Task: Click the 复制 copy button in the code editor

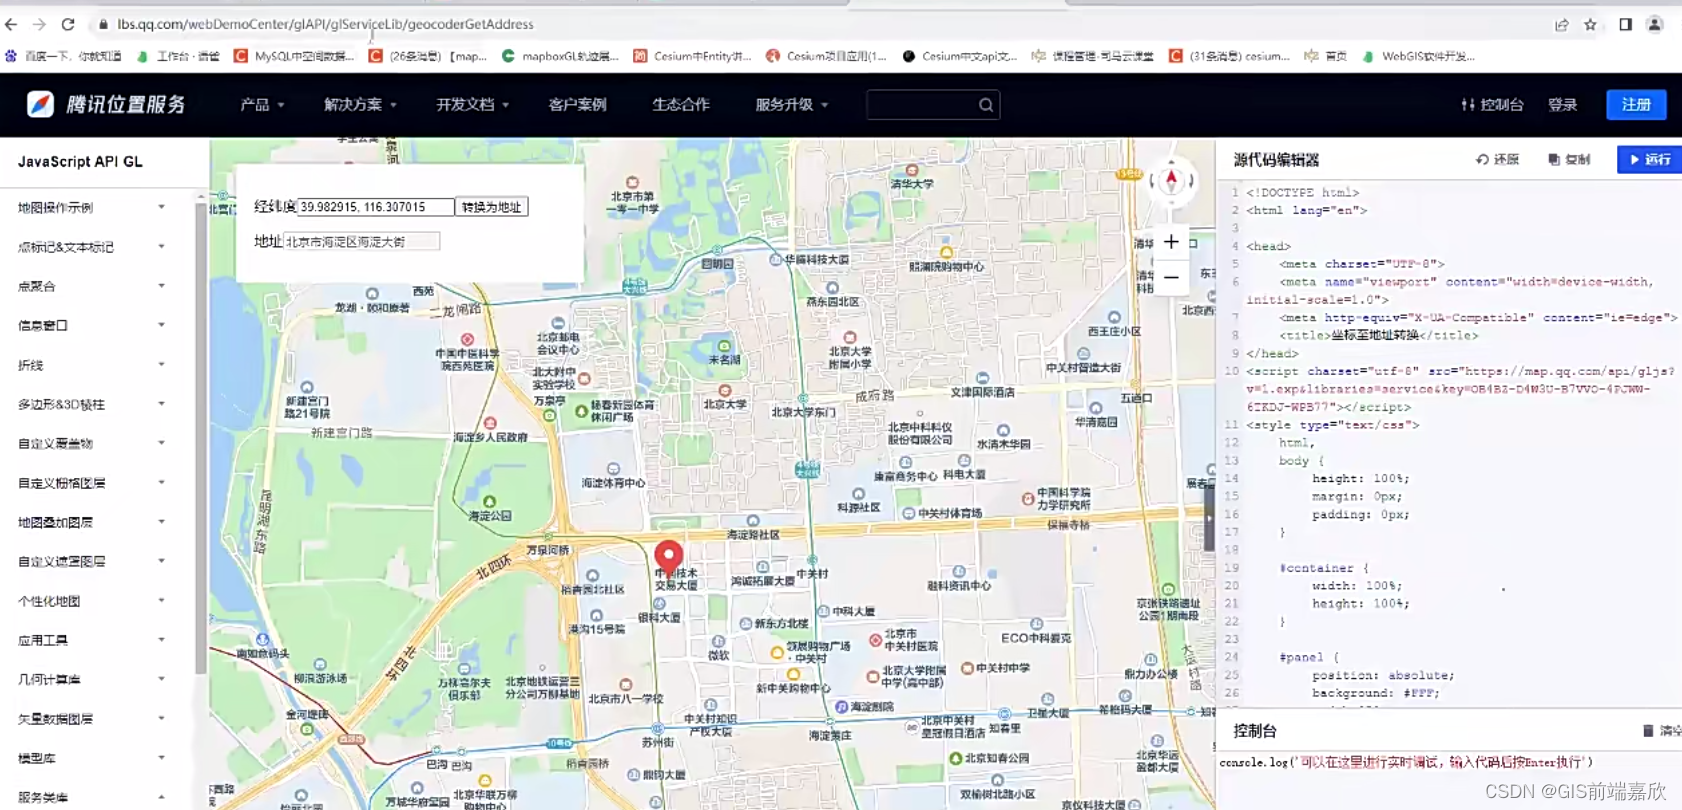Action: coord(1570,160)
